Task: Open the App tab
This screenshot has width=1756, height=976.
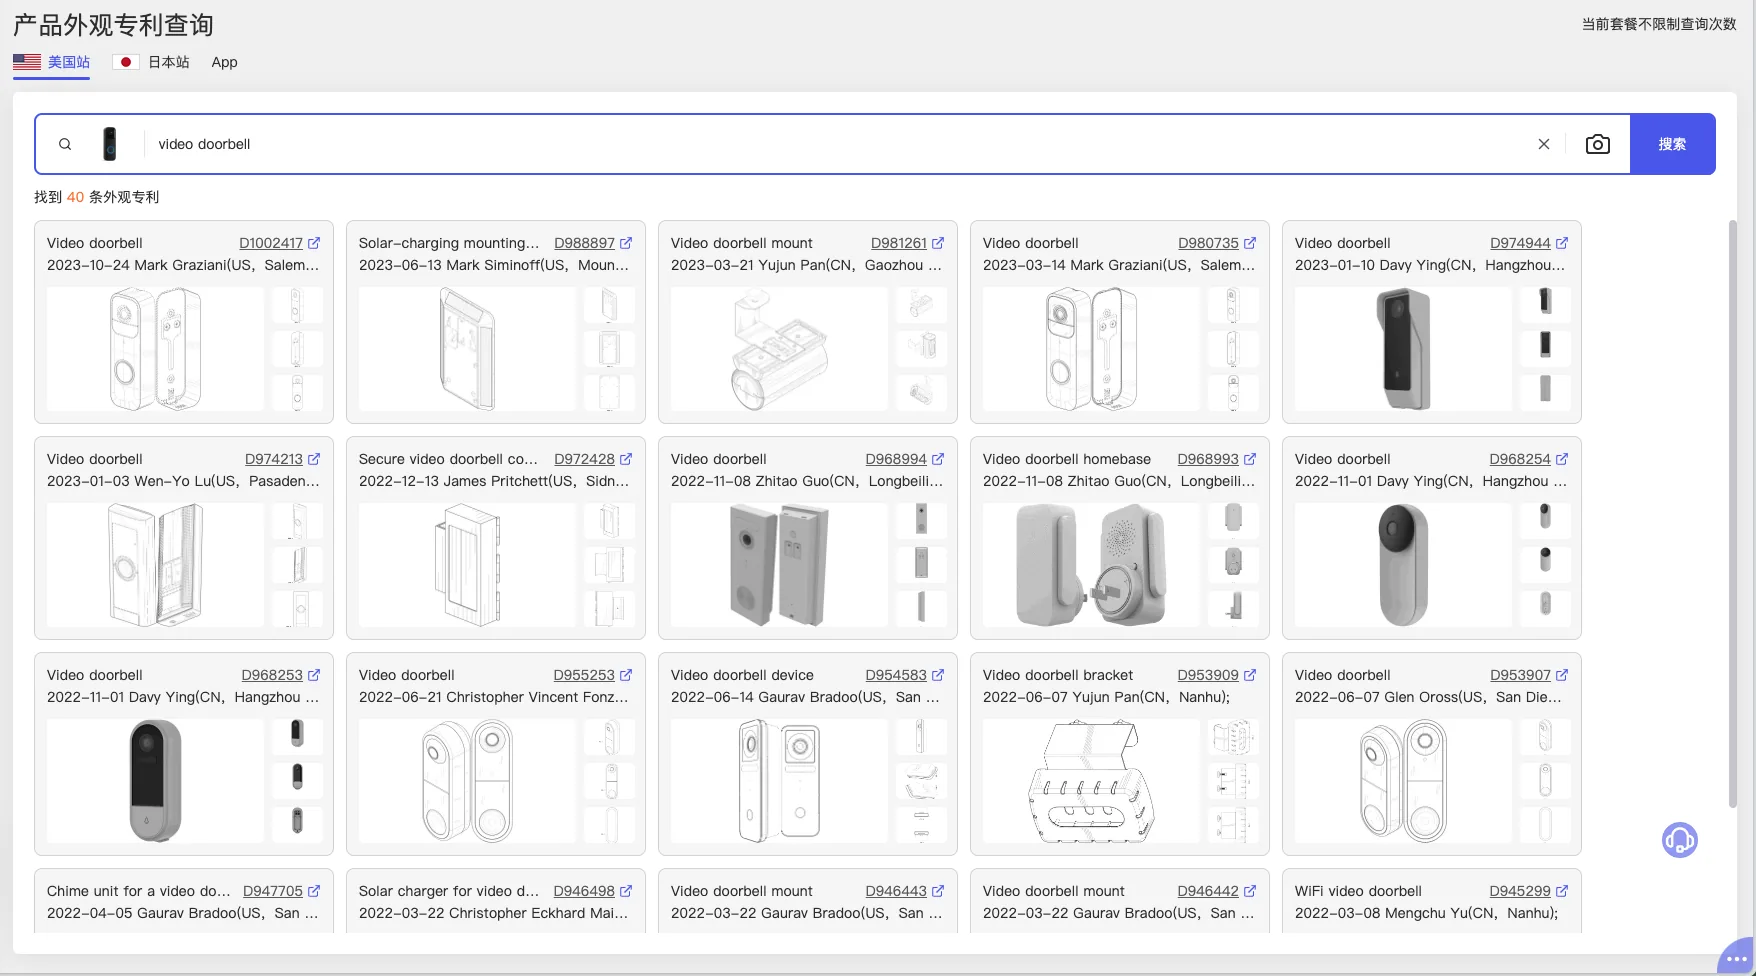Action: coord(224,62)
